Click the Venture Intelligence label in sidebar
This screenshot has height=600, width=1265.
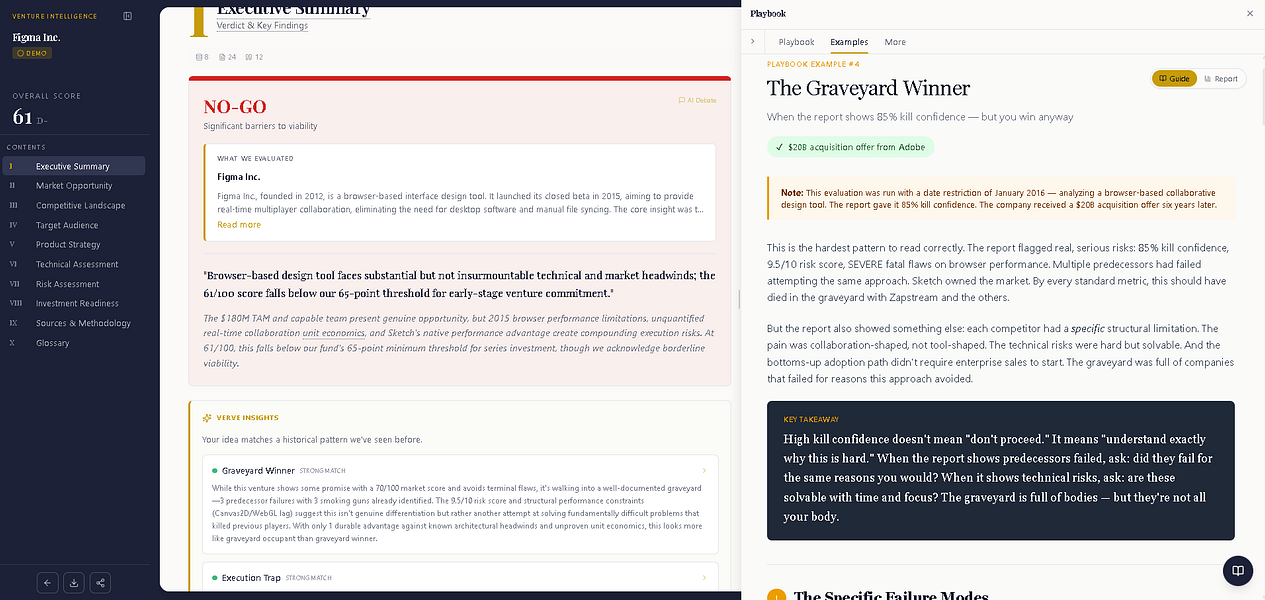(x=55, y=16)
